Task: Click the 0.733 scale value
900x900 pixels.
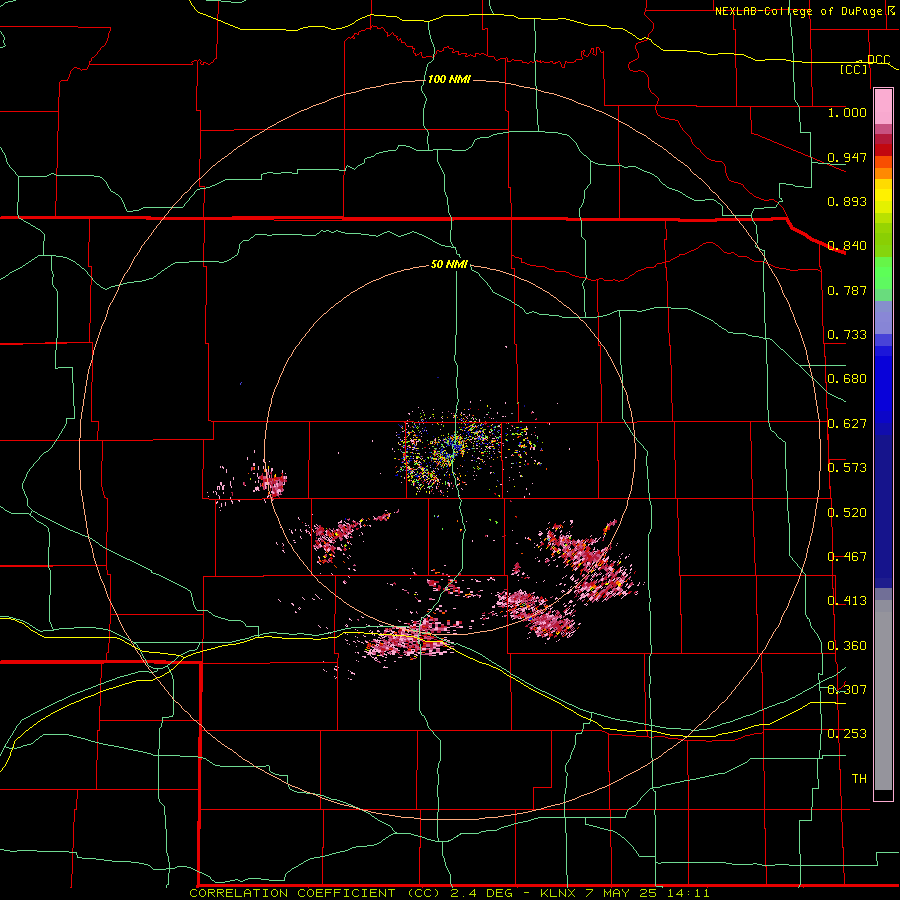Action: (x=847, y=335)
